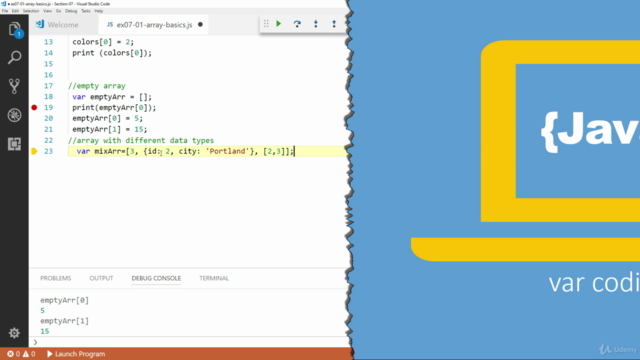Grab the debug toolbar drag handle
Screen dimensions: 640x360
tap(266, 24)
